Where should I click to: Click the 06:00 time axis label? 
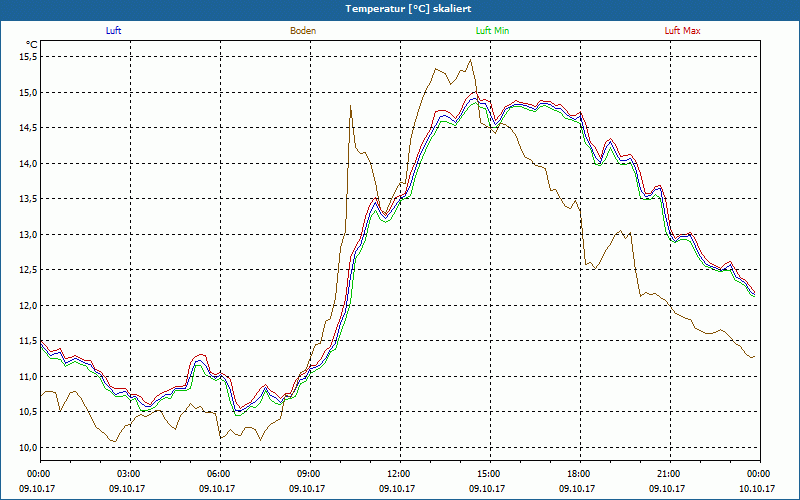pyautogui.click(x=220, y=474)
